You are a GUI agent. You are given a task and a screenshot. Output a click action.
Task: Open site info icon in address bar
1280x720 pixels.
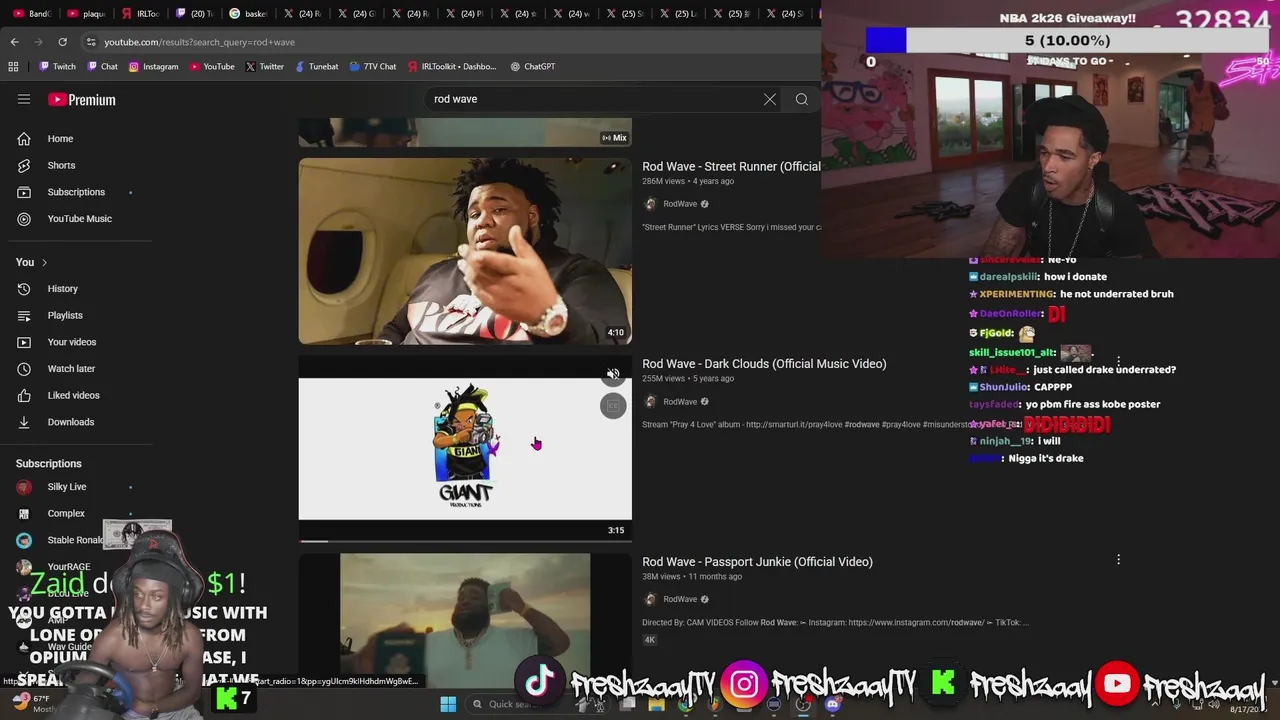(x=91, y=42)
